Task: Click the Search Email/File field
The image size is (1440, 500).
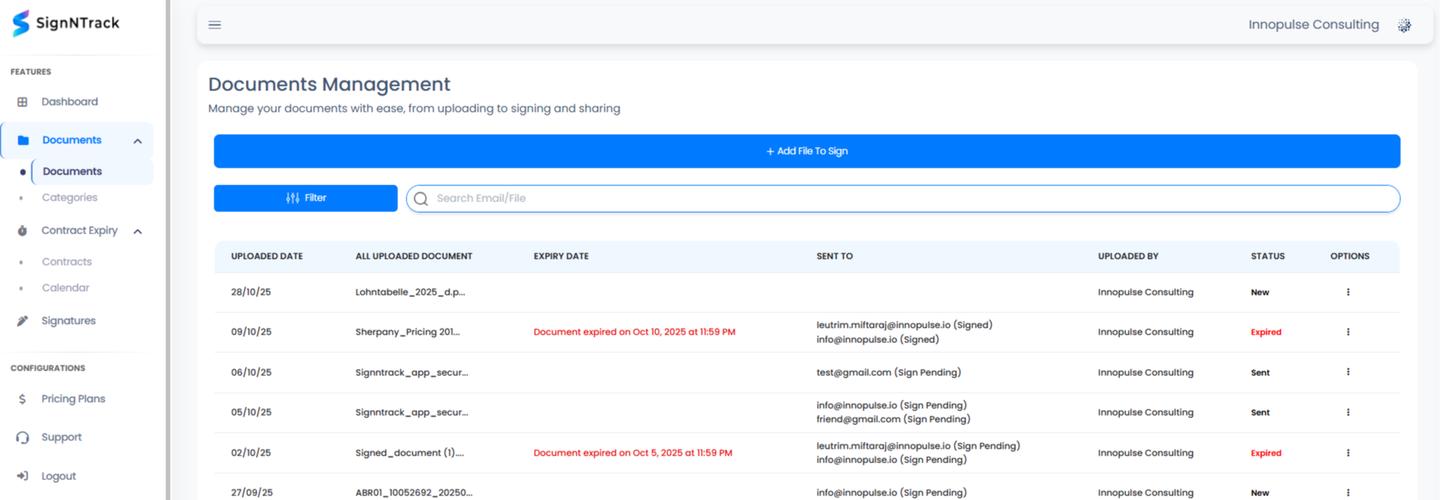Action: click(x=910, y=198)
